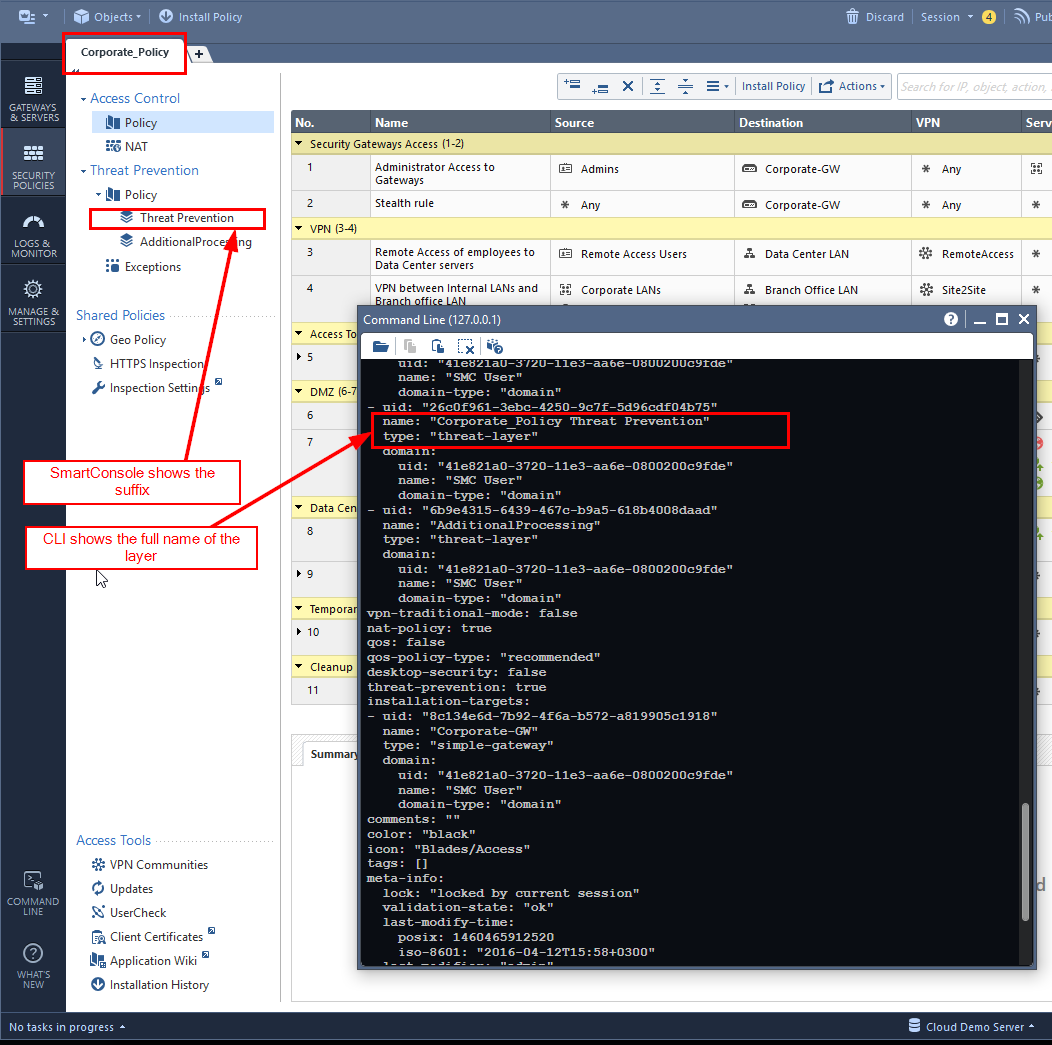Discard the current session changes
The image size is (1052, 1045).
[x=875, y=17]
